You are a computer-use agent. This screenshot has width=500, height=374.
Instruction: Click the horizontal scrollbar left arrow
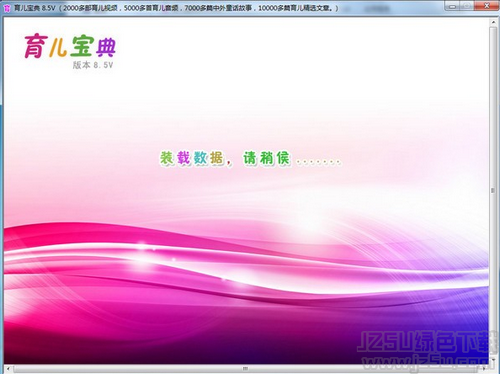click(x=8, y=369)
